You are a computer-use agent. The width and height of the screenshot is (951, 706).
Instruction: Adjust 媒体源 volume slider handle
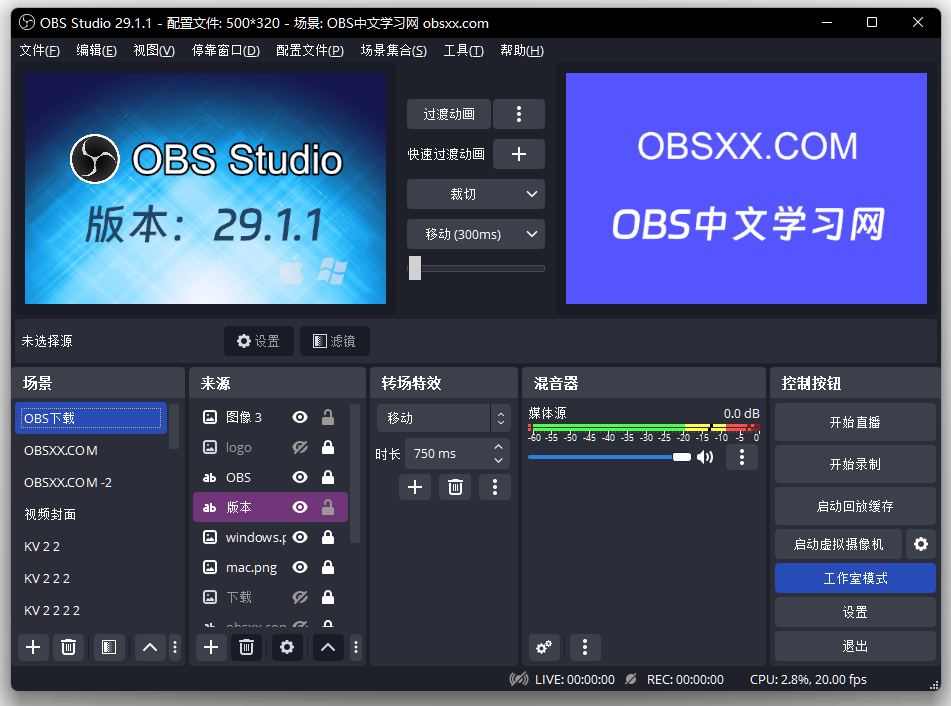(x=682, y=457)
